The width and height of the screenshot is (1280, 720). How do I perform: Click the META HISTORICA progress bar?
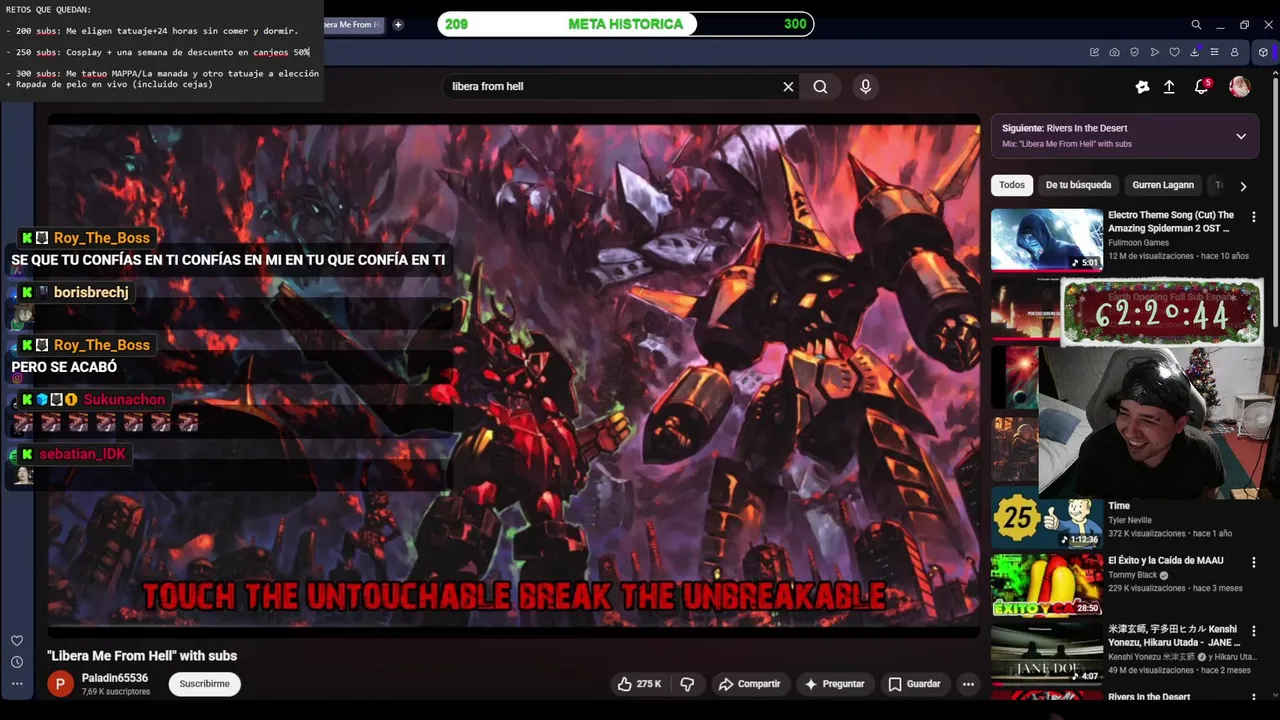[x=626, y=24]
